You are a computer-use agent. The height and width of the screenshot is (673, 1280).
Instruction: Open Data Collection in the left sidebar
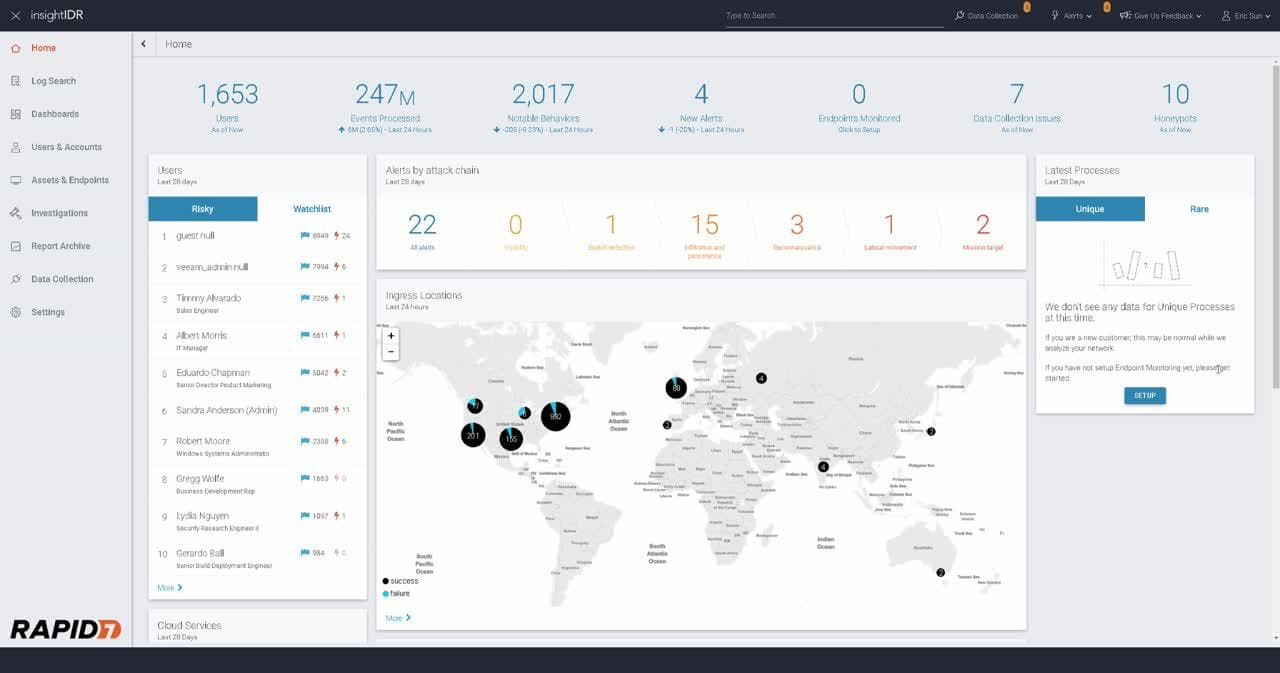coord(62,279)
